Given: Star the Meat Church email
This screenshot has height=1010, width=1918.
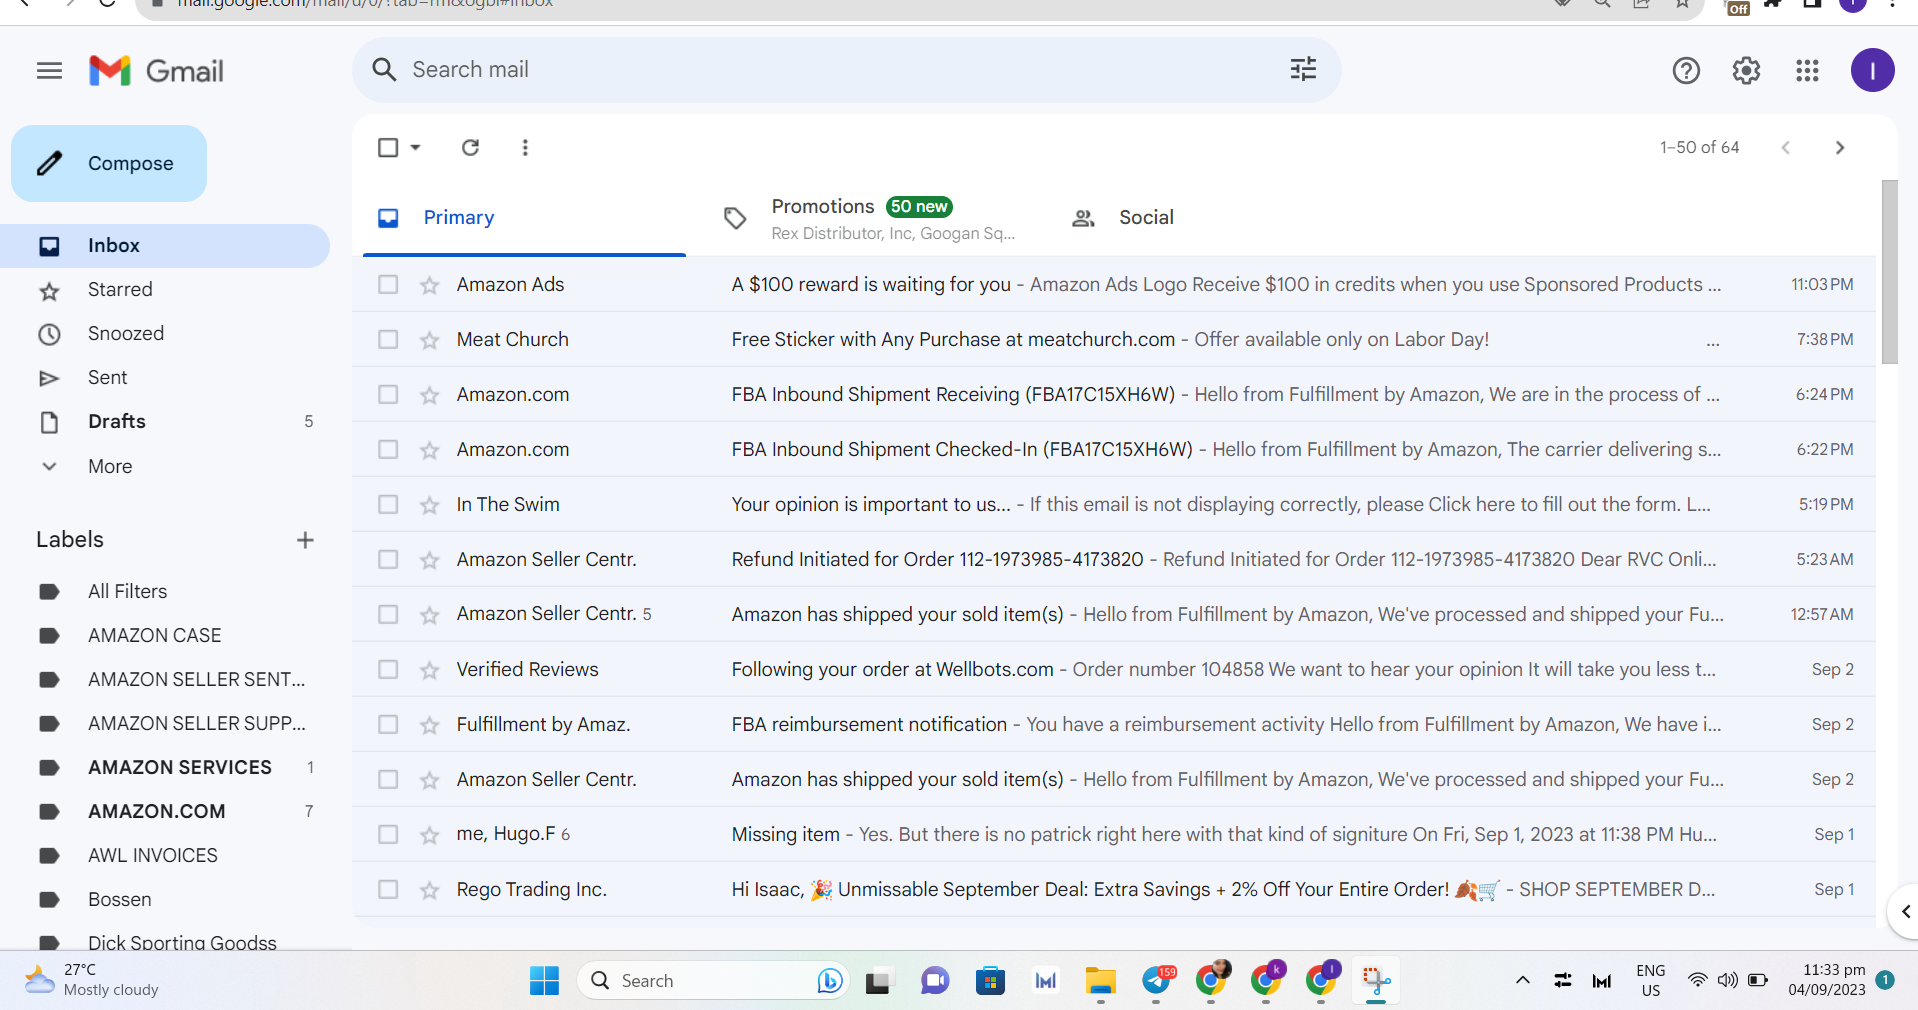Looking at the screenshot, I should [x=430, y=340].
